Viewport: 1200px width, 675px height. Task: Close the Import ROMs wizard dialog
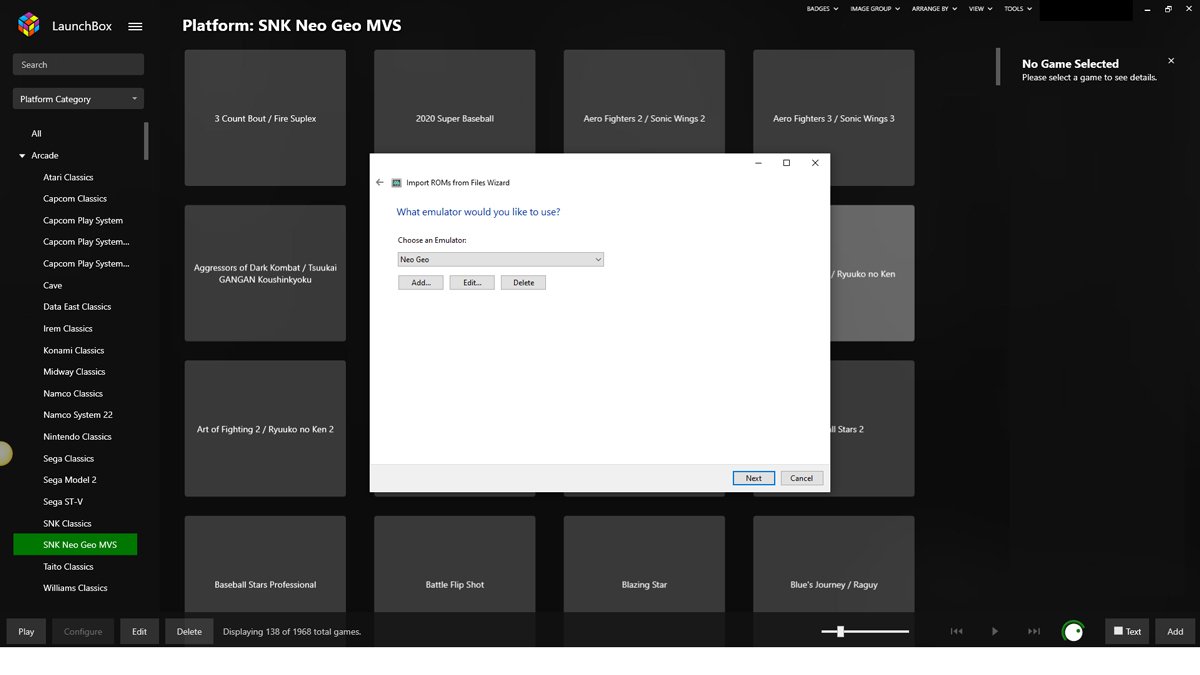(815, 163)
